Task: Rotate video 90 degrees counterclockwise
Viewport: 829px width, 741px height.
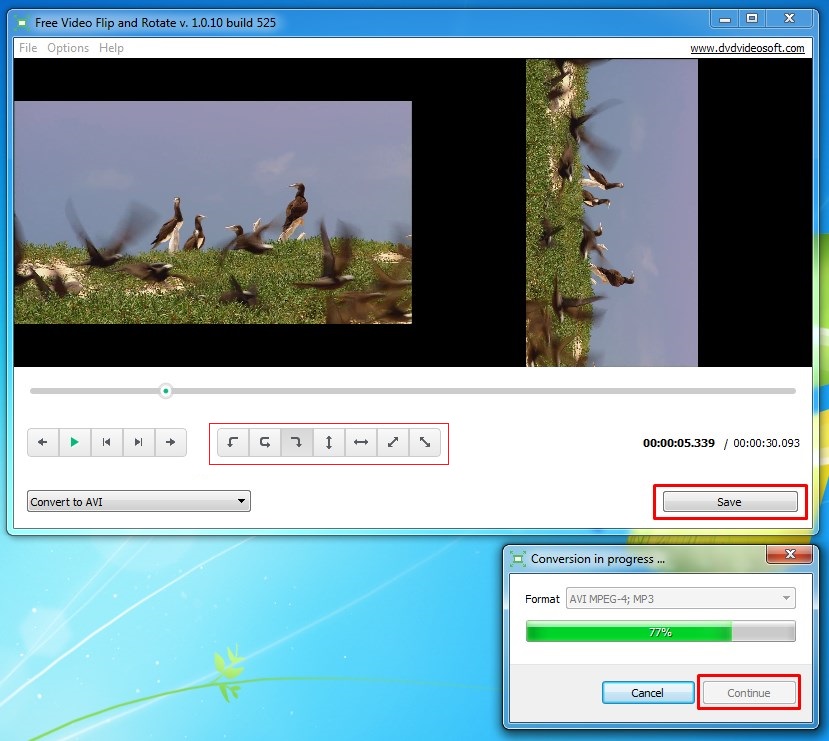Action: pos(233,442)
